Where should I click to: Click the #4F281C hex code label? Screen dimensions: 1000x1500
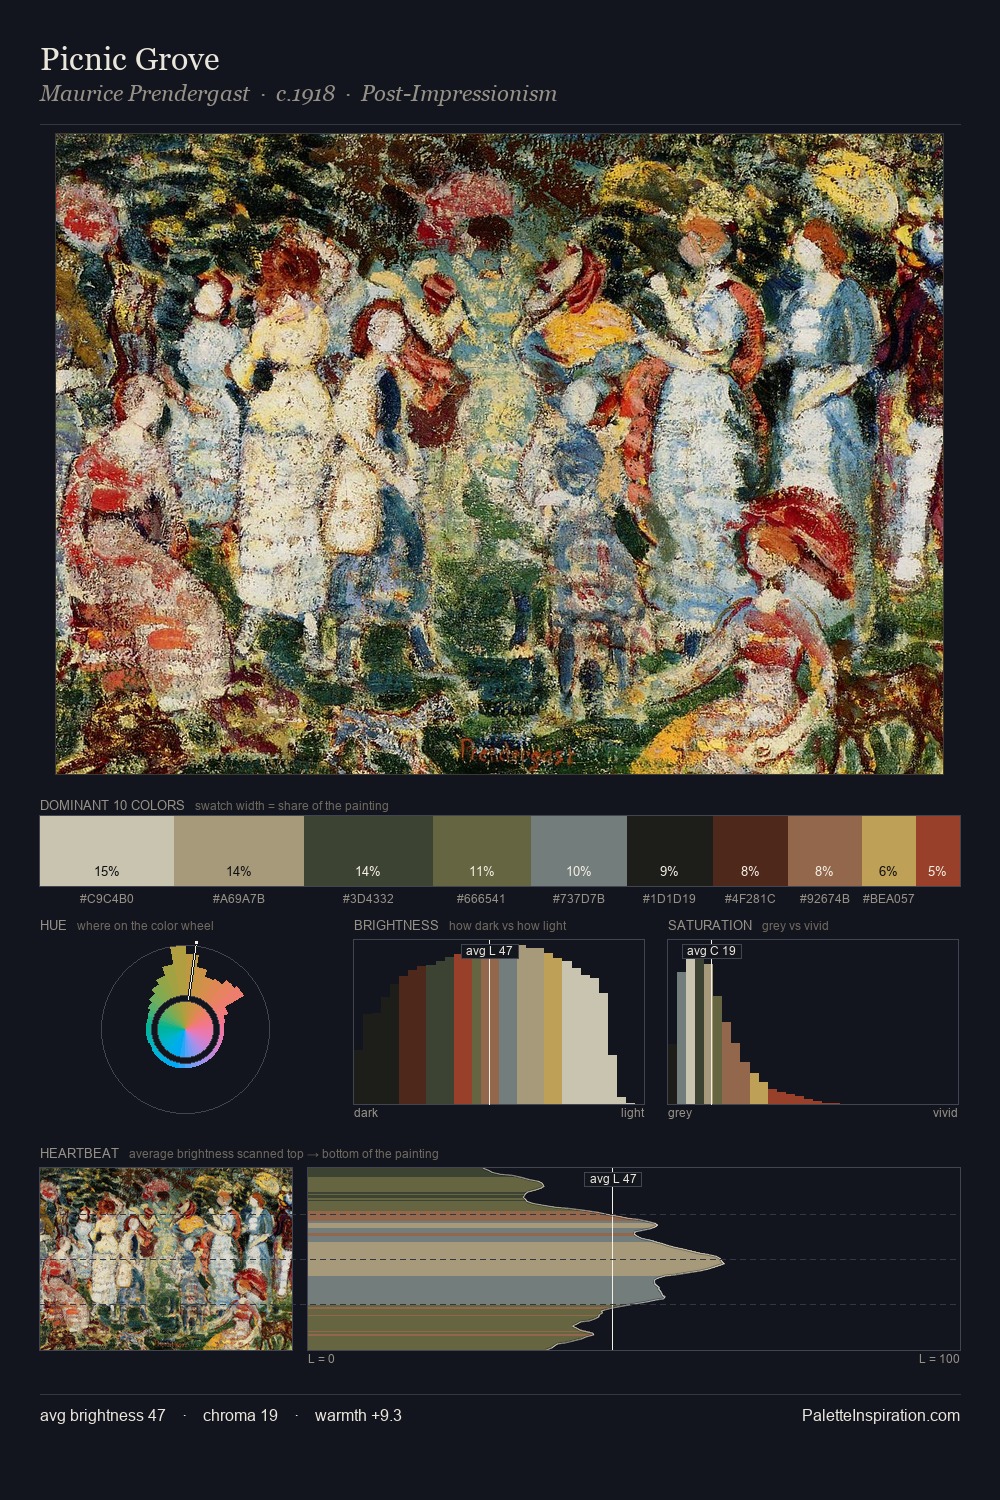click(x=750, y=899)
